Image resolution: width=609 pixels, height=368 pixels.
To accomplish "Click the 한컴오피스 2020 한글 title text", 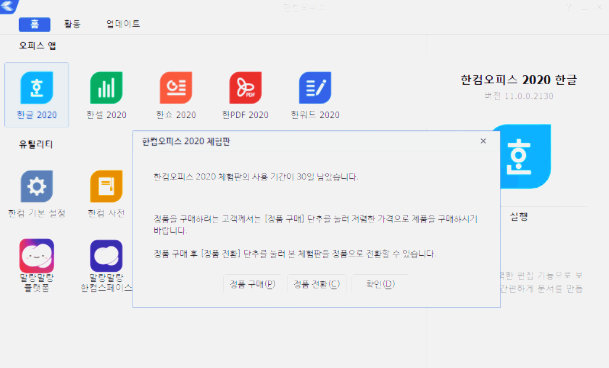I will pos(519,80).
